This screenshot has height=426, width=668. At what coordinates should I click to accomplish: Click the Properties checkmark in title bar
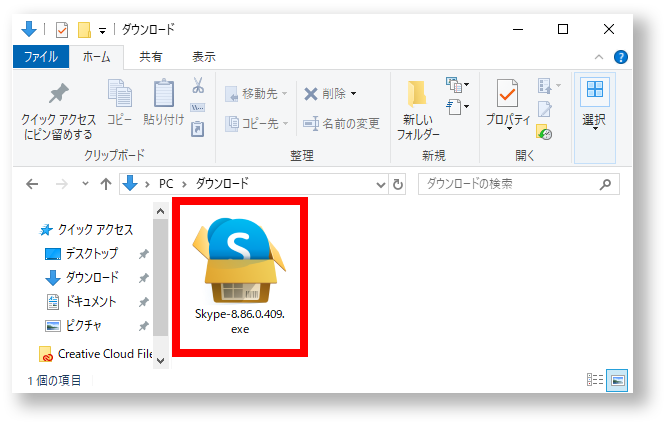pos(62,30)
